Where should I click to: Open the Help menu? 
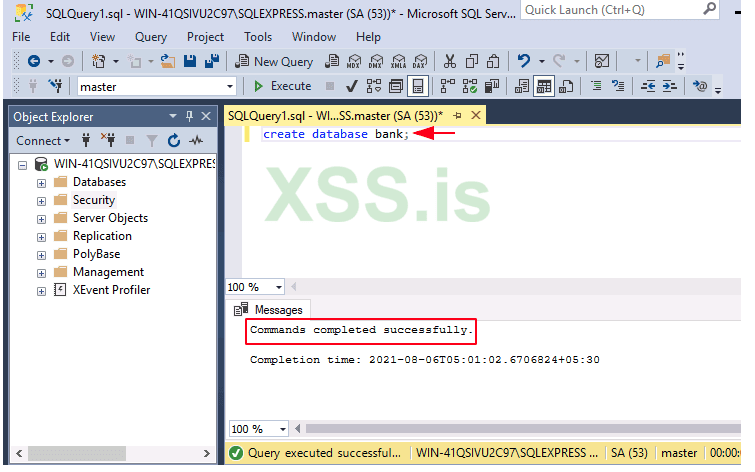pyautogui.click(x=368, y=37)
